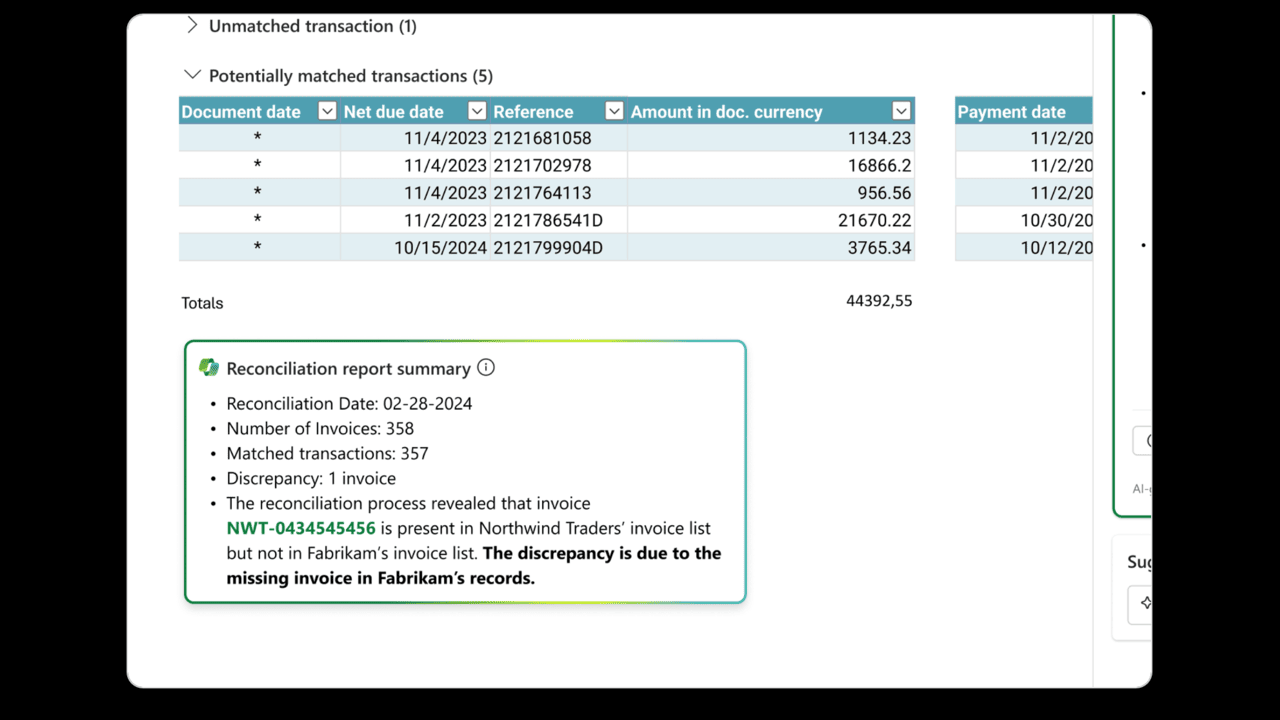Open invoice link NWT-0434545456
1280x720 pixels.
301,528
